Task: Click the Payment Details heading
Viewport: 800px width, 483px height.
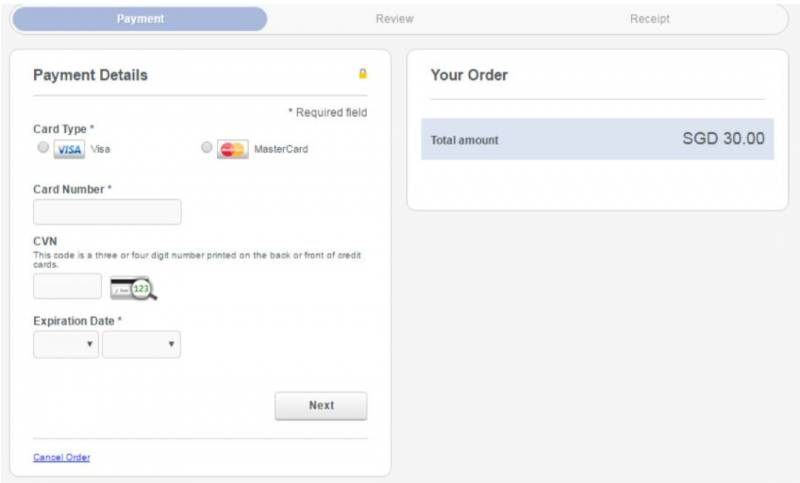Action: point(90,75)
